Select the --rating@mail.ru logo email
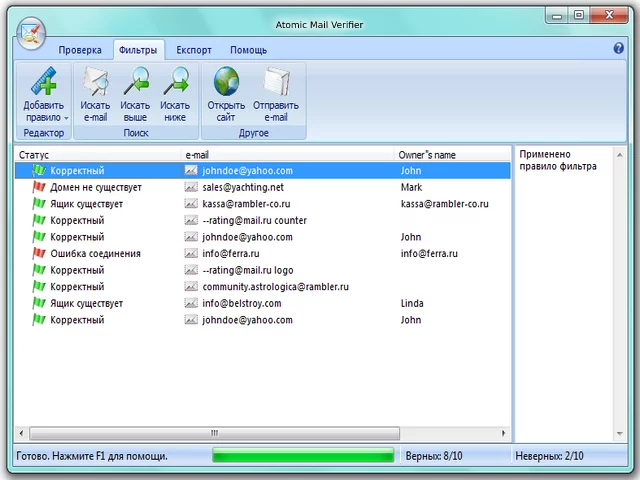 [248, 270]
